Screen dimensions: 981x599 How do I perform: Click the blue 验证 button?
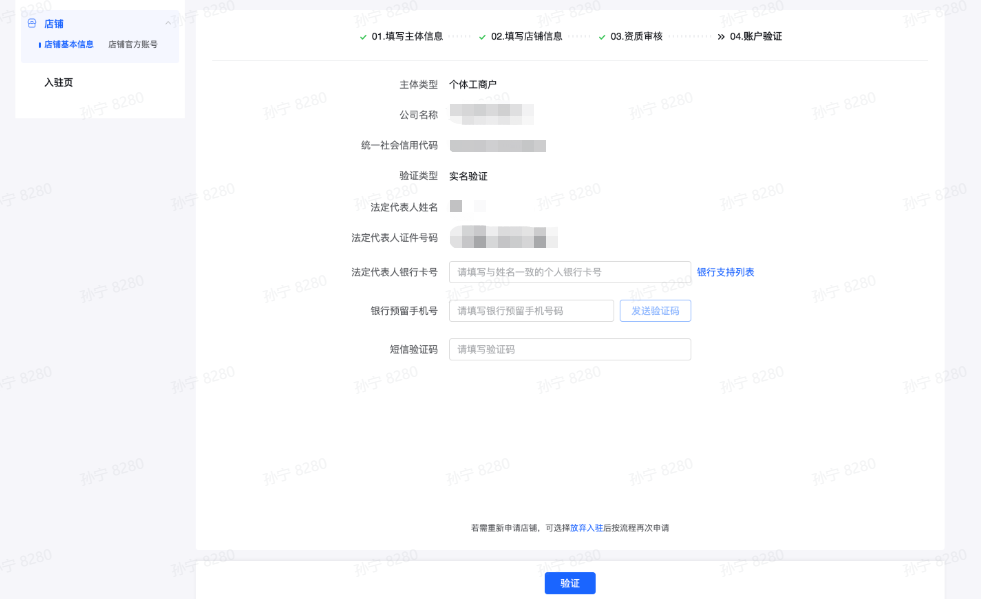[570, 583]
